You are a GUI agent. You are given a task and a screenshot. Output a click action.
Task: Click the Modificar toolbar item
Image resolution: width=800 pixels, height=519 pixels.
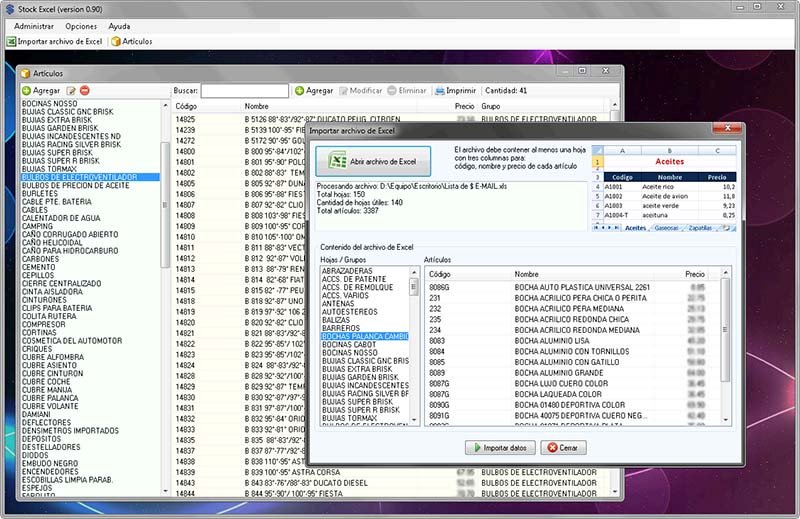point(360,90)
